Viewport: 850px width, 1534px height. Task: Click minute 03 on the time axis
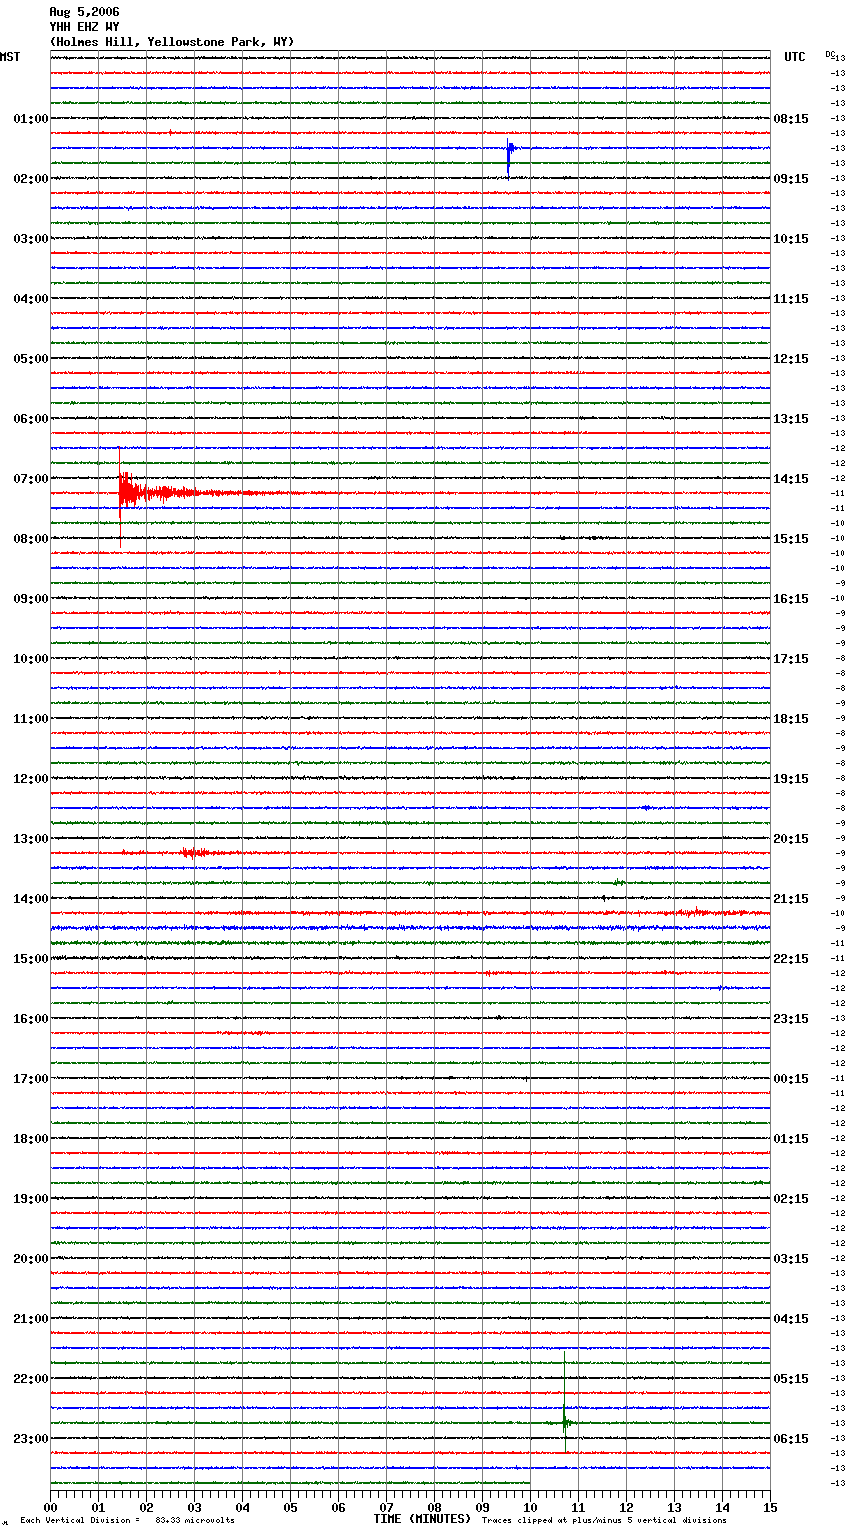point(194,1508)
